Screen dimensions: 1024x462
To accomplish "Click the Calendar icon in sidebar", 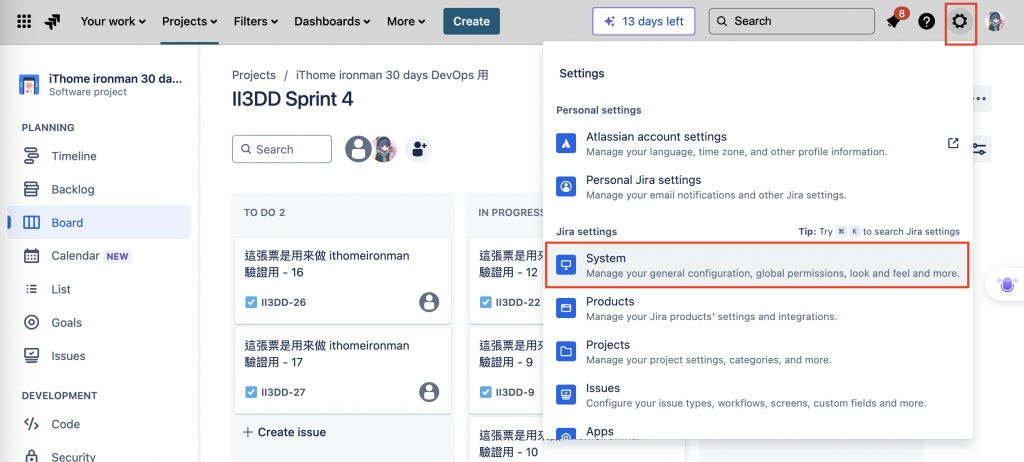I will pos(31,256).
